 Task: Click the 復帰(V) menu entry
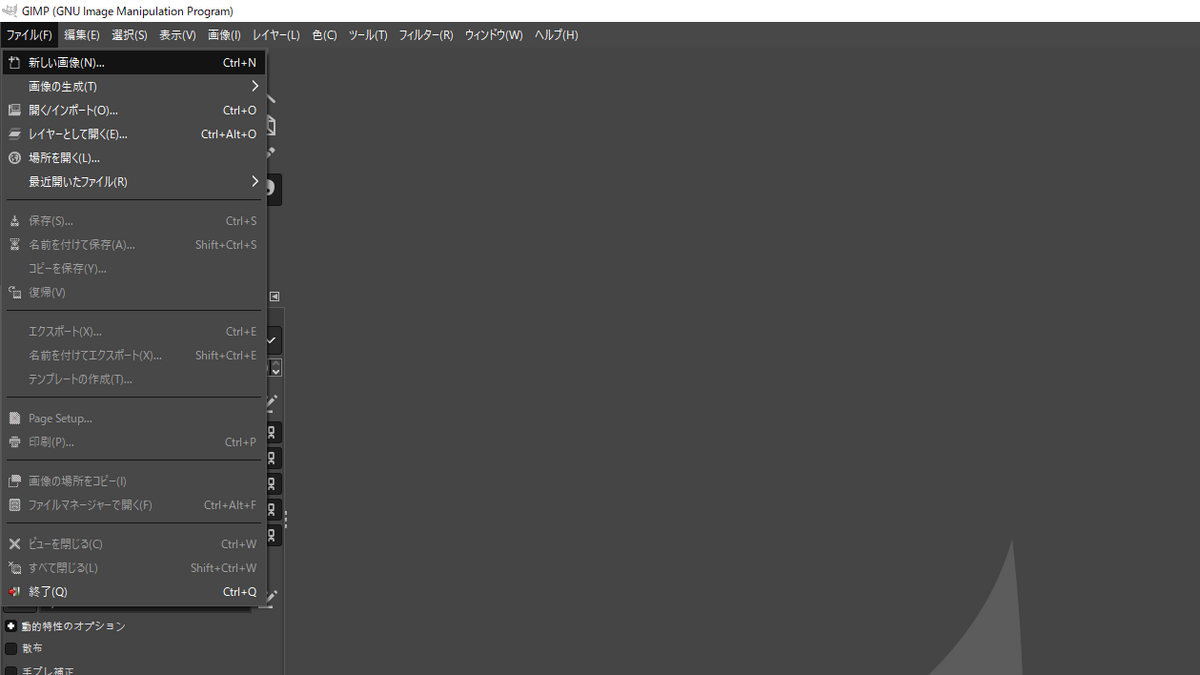[x=134, y=293]
